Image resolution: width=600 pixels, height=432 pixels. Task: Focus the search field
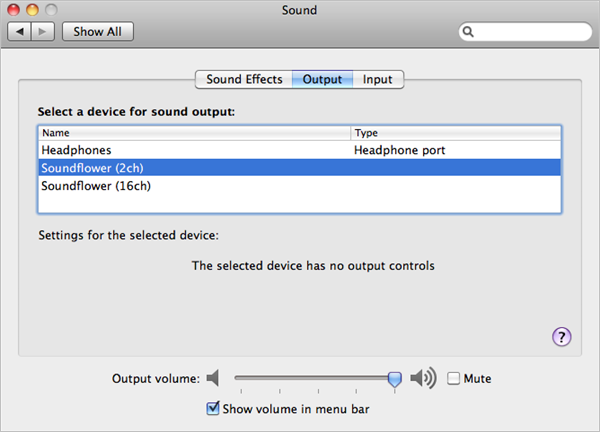[530, 32]
